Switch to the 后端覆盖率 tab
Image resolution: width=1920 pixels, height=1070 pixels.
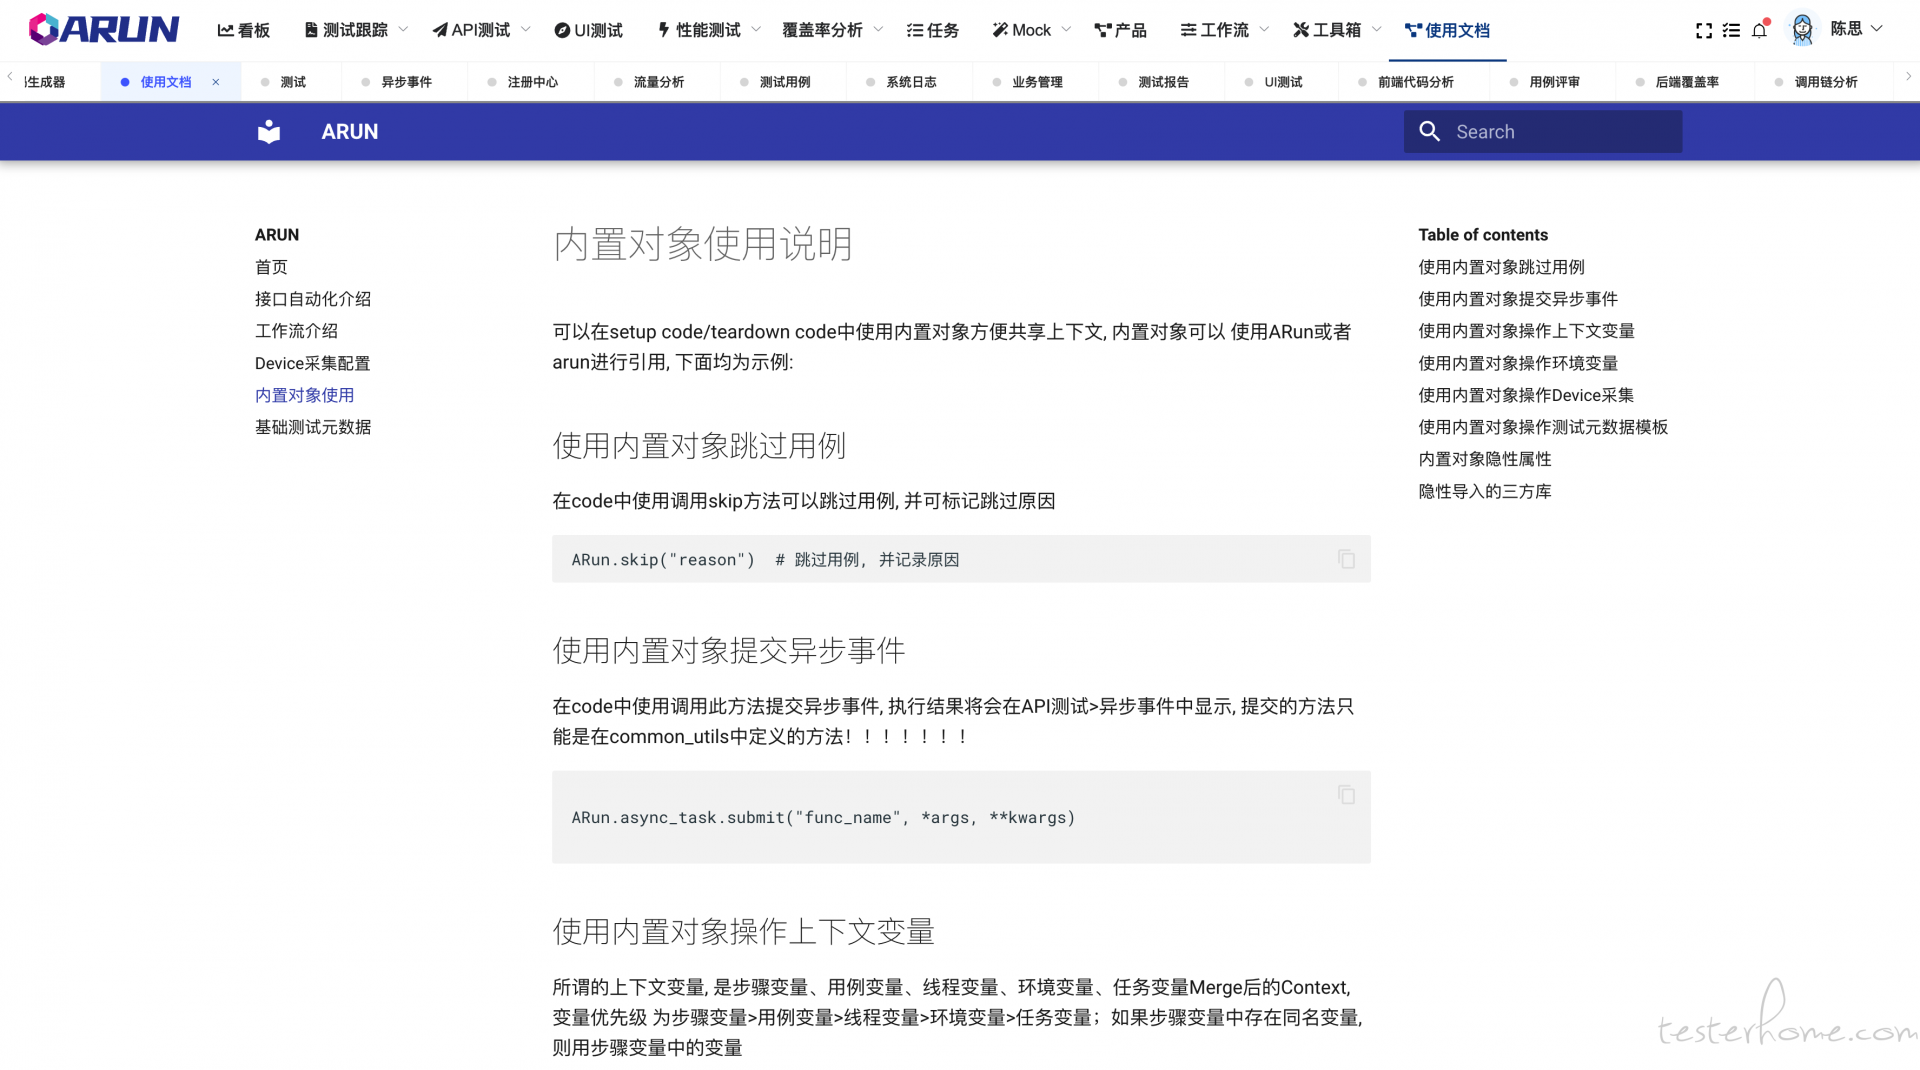[1686, 82]
